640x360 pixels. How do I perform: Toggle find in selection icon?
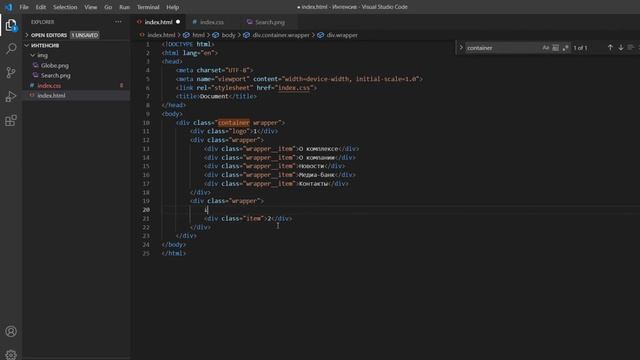coord(631,48)
